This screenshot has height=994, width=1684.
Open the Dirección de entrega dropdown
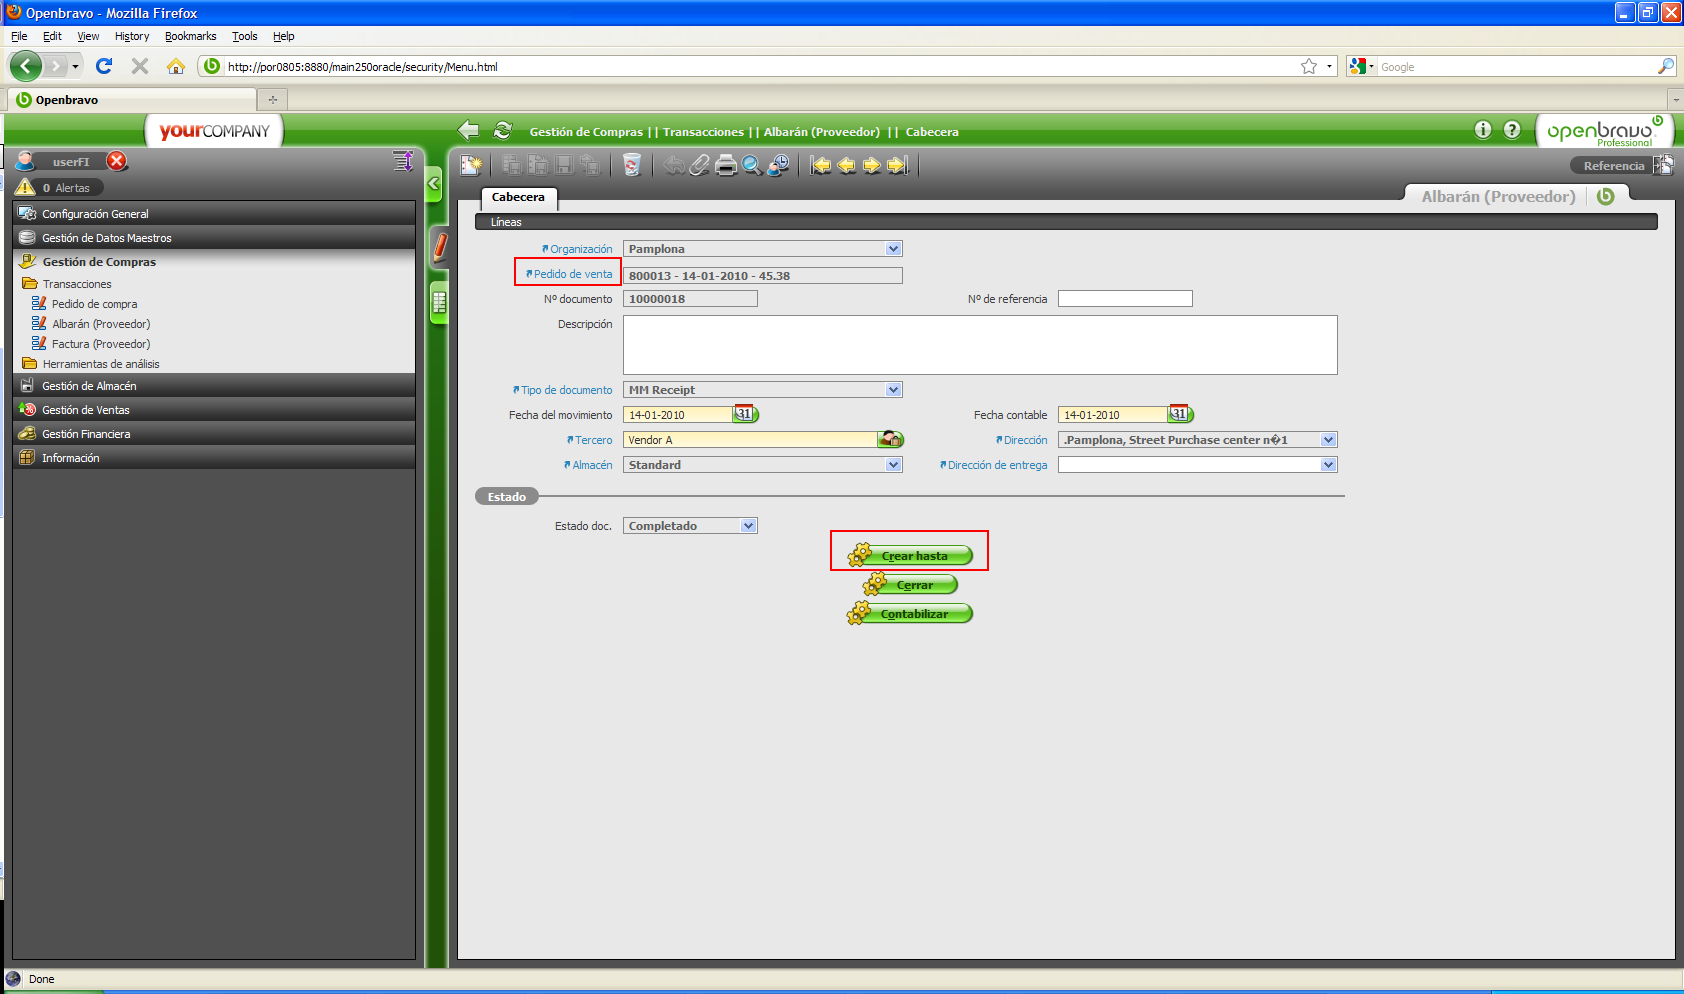click(1329, 465)
